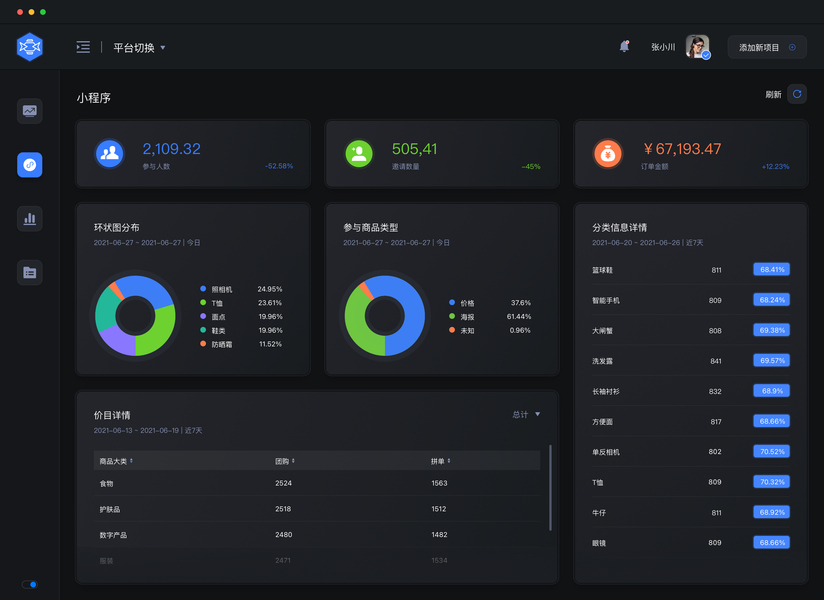Toggle the 价格 legend dot

tap(452, 303)
